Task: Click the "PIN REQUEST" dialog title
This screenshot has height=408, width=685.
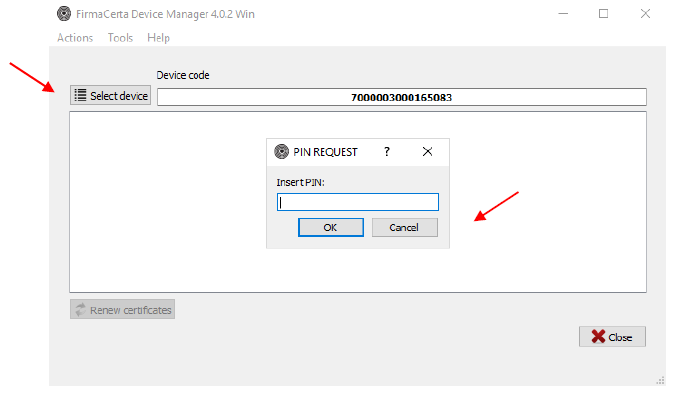Action: (325, 152)
